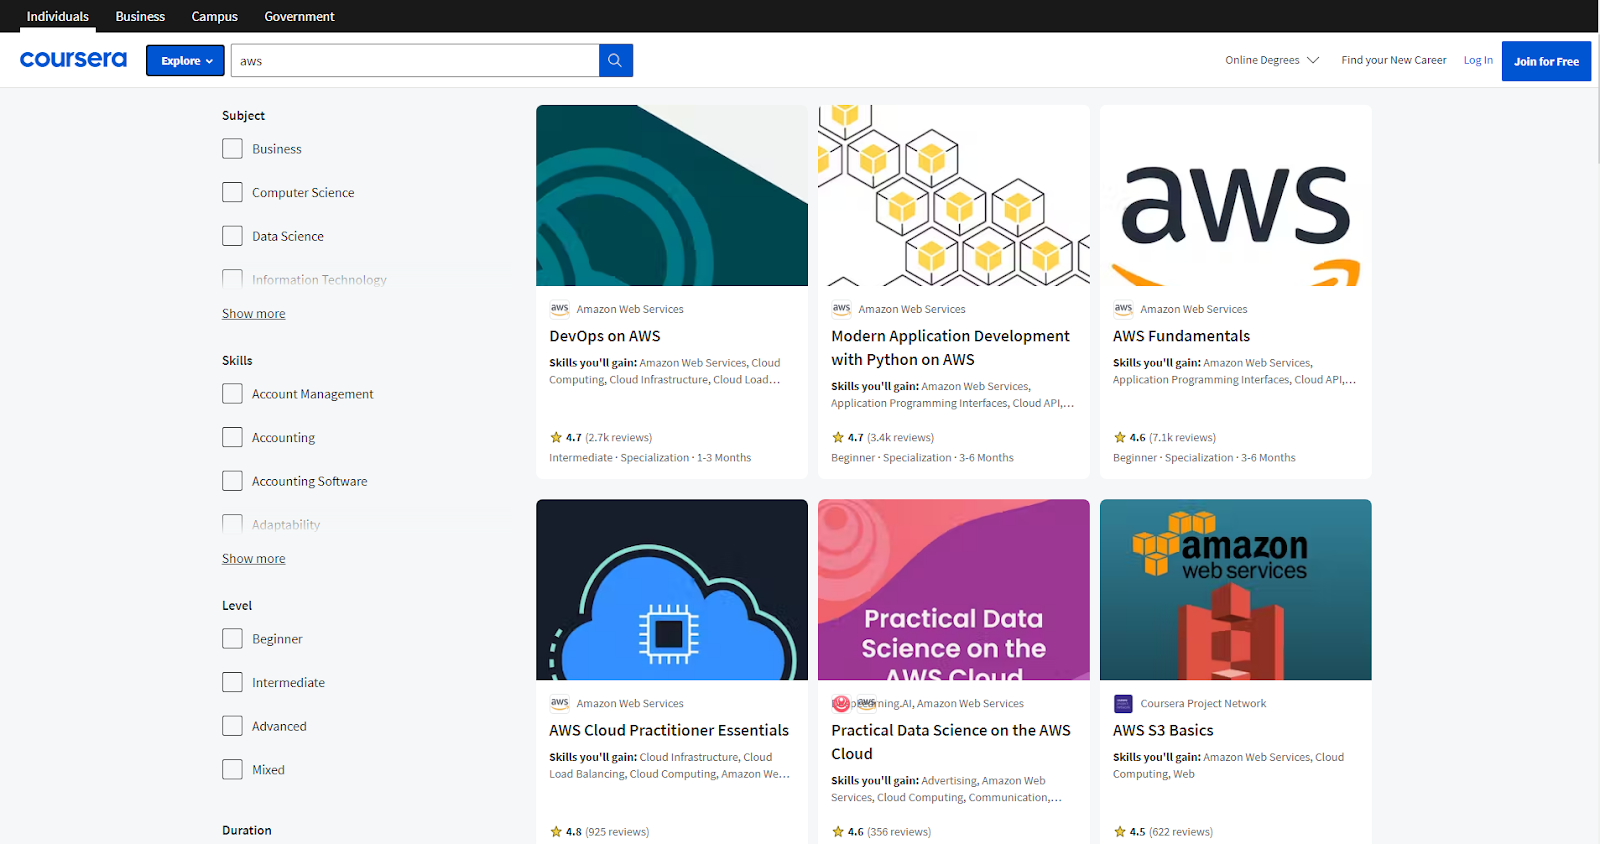This screenshot has height=844, width=1600.
Task: Click the Log In link
Action: [1478, 60]
